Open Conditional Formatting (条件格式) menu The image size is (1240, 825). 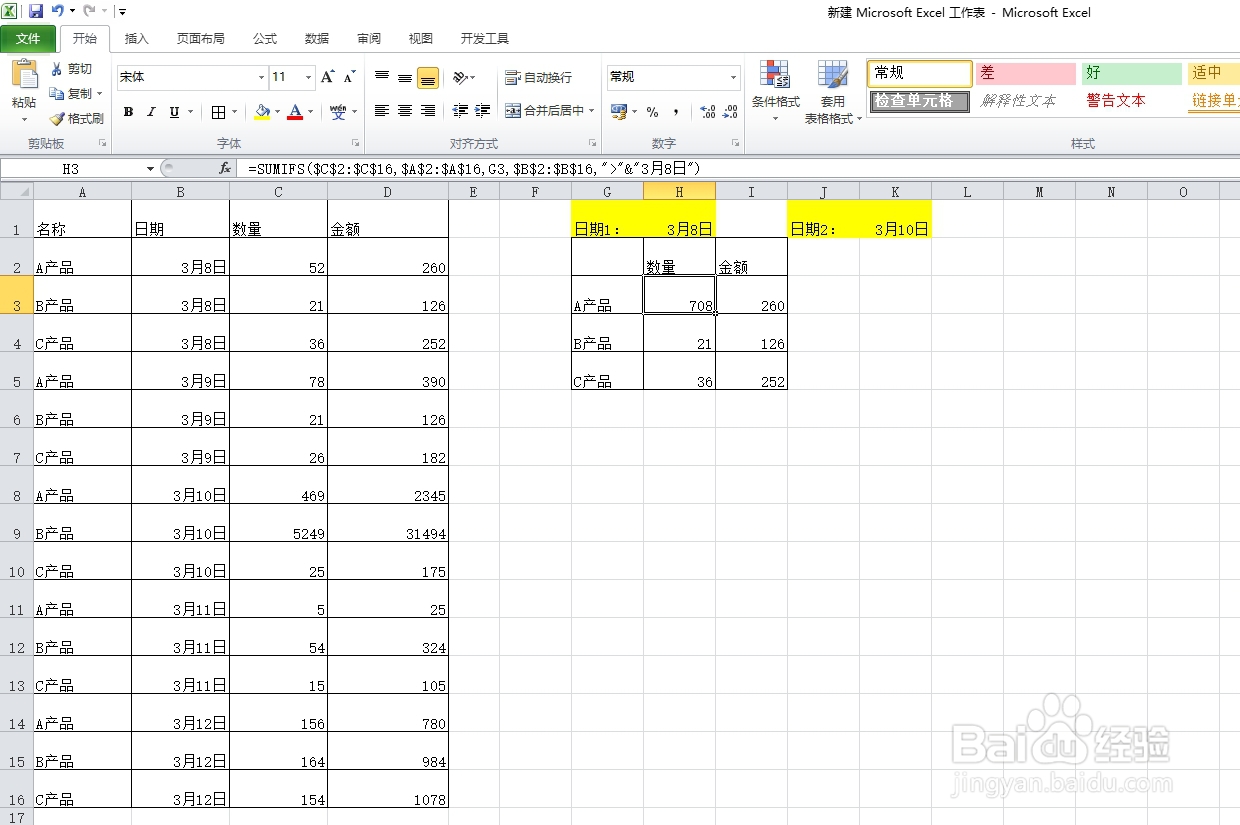coord(776,92)
